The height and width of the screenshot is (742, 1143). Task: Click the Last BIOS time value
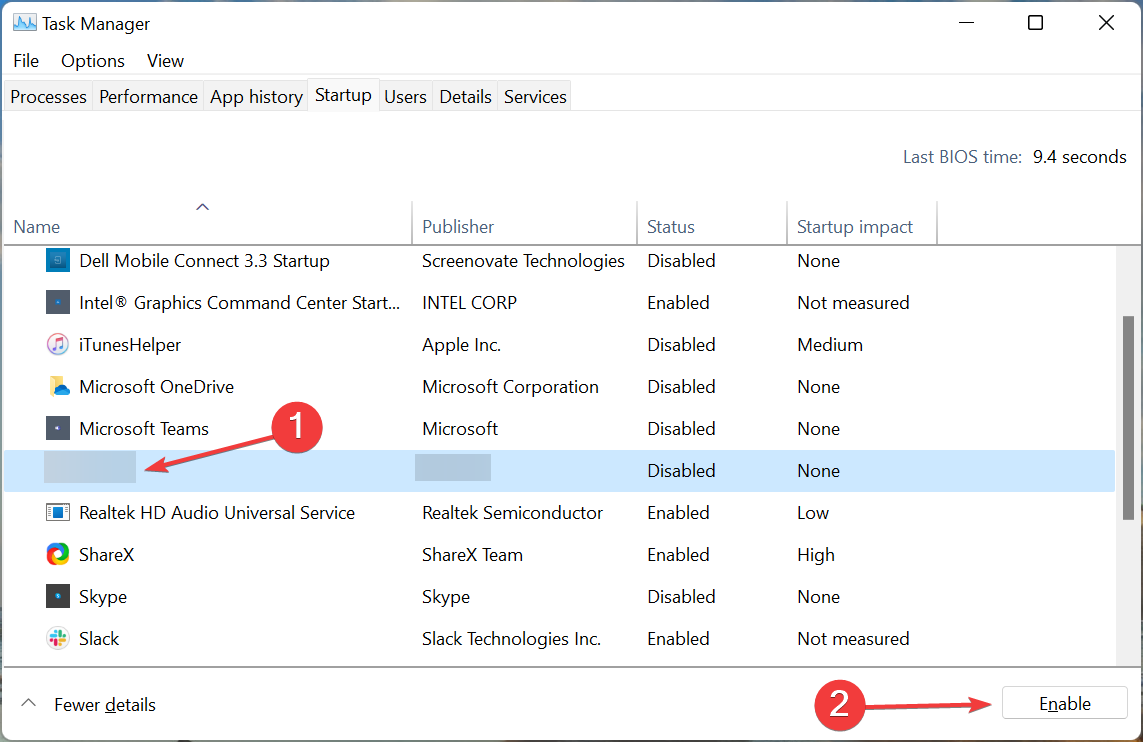click(1080, 157)
